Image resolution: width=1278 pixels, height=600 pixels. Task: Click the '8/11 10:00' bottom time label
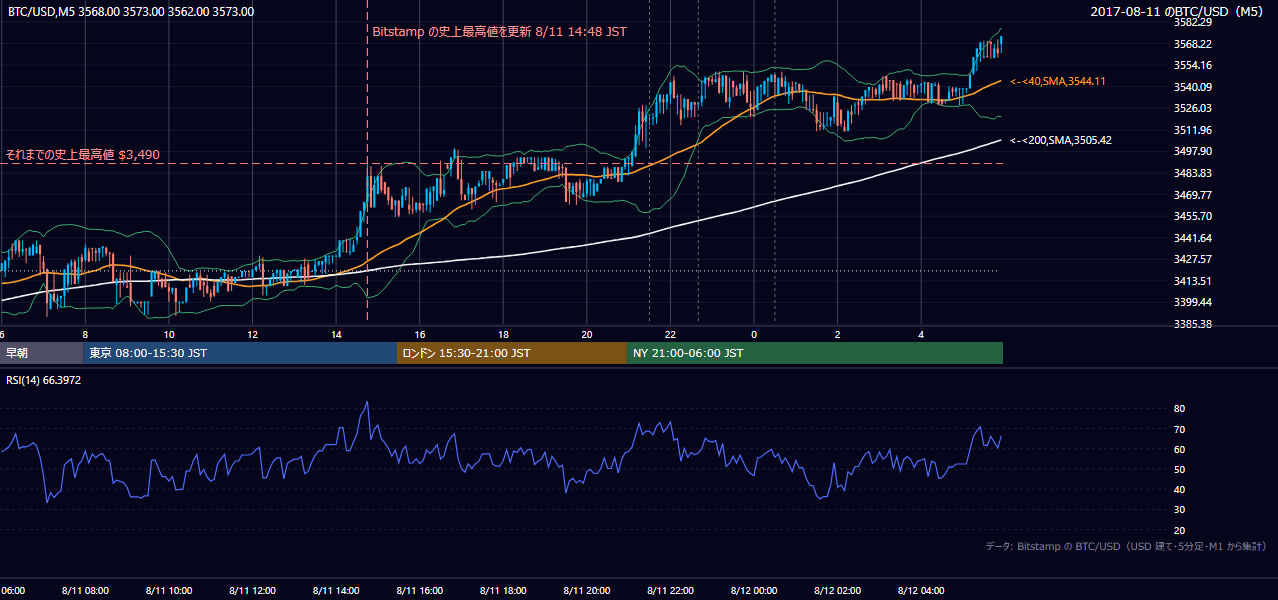click(169, 591)
